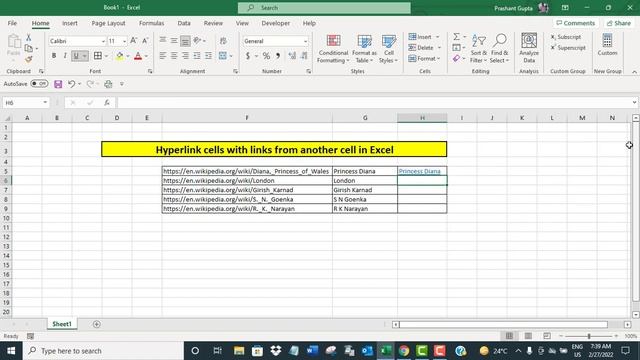640x360 pixels.
Task: Click the Insert Function fx icon
Action: click(x=107, y=103)
